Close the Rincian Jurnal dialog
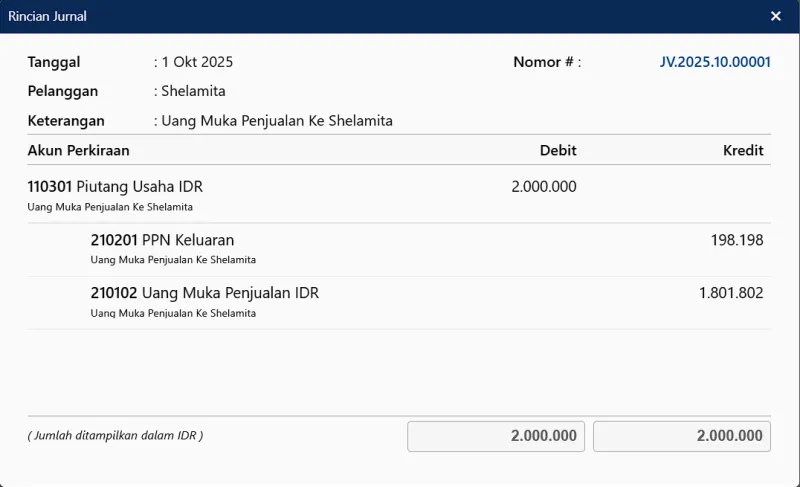Viewport: 800px width, 487px height. click(776, 16)
